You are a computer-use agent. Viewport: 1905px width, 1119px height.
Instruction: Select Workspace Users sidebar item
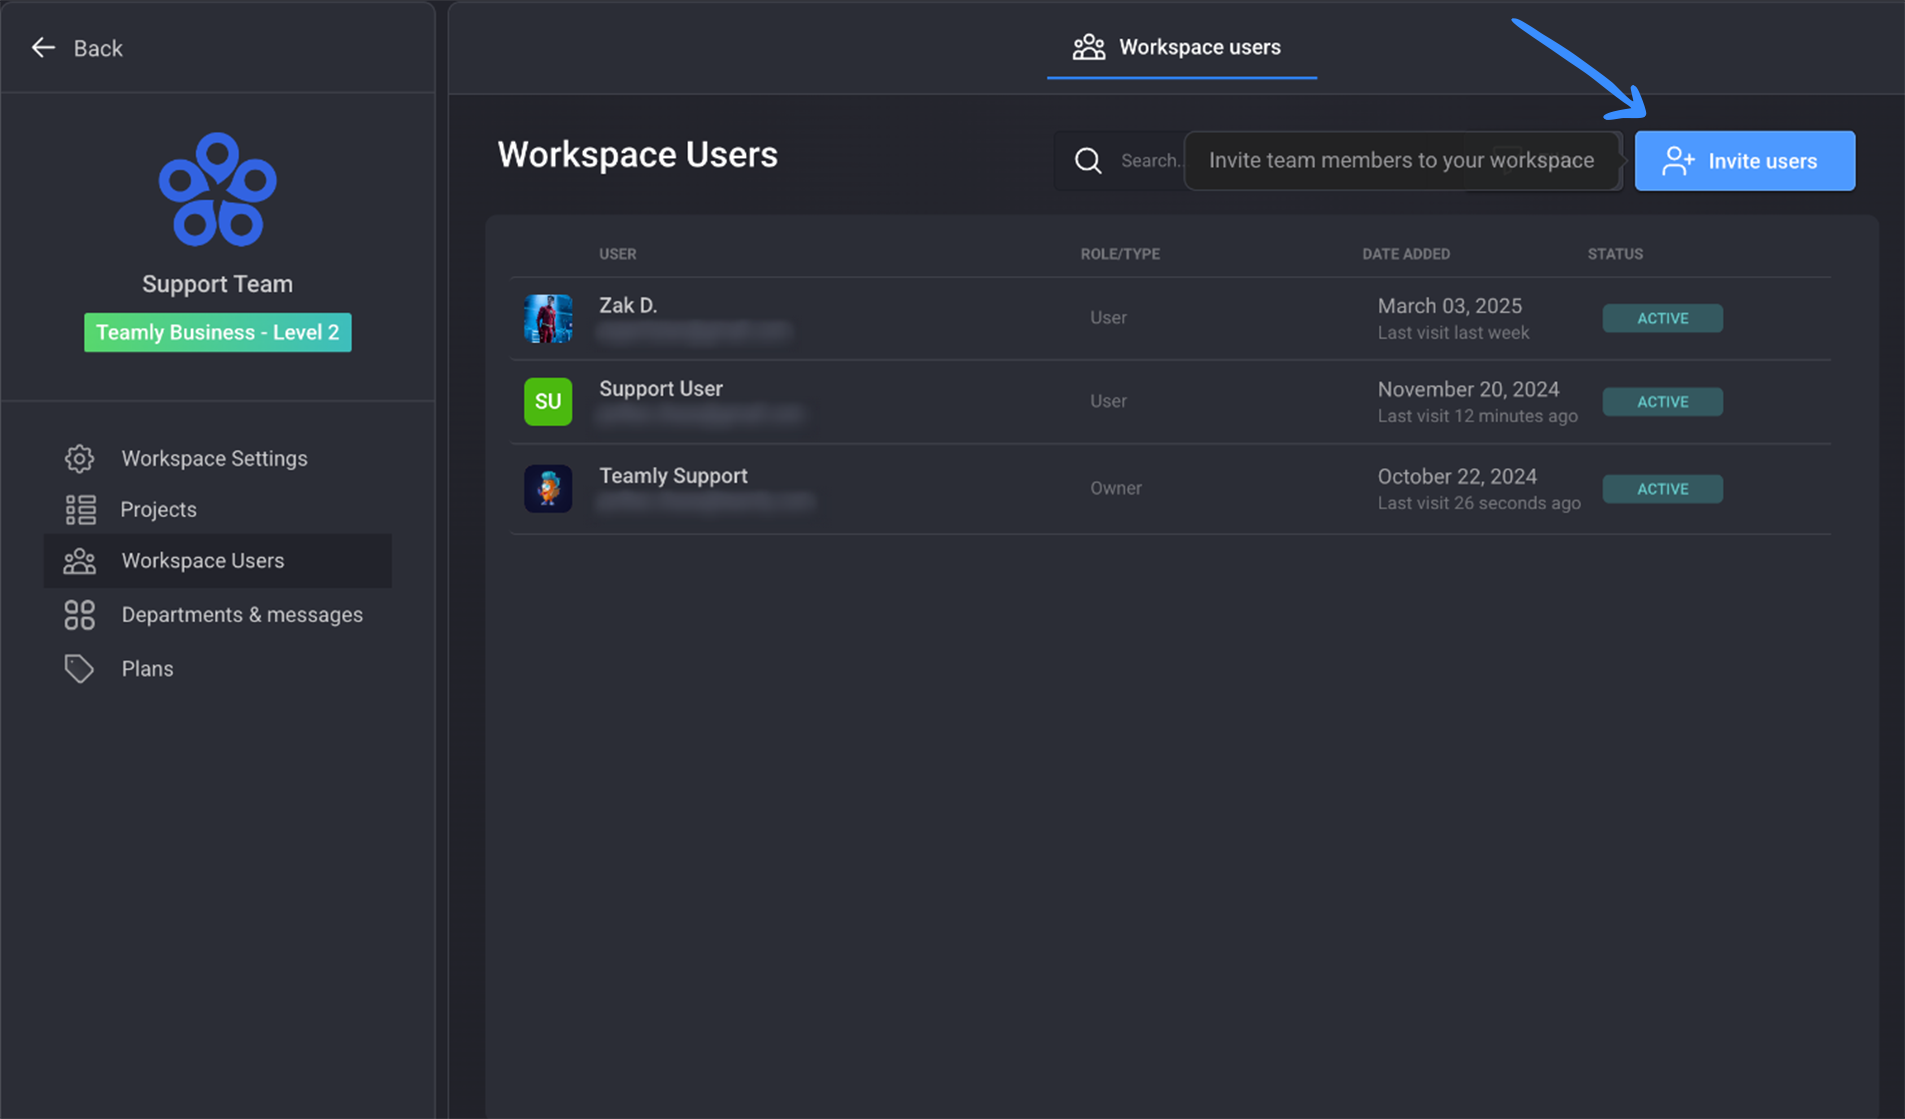(217, 560)
